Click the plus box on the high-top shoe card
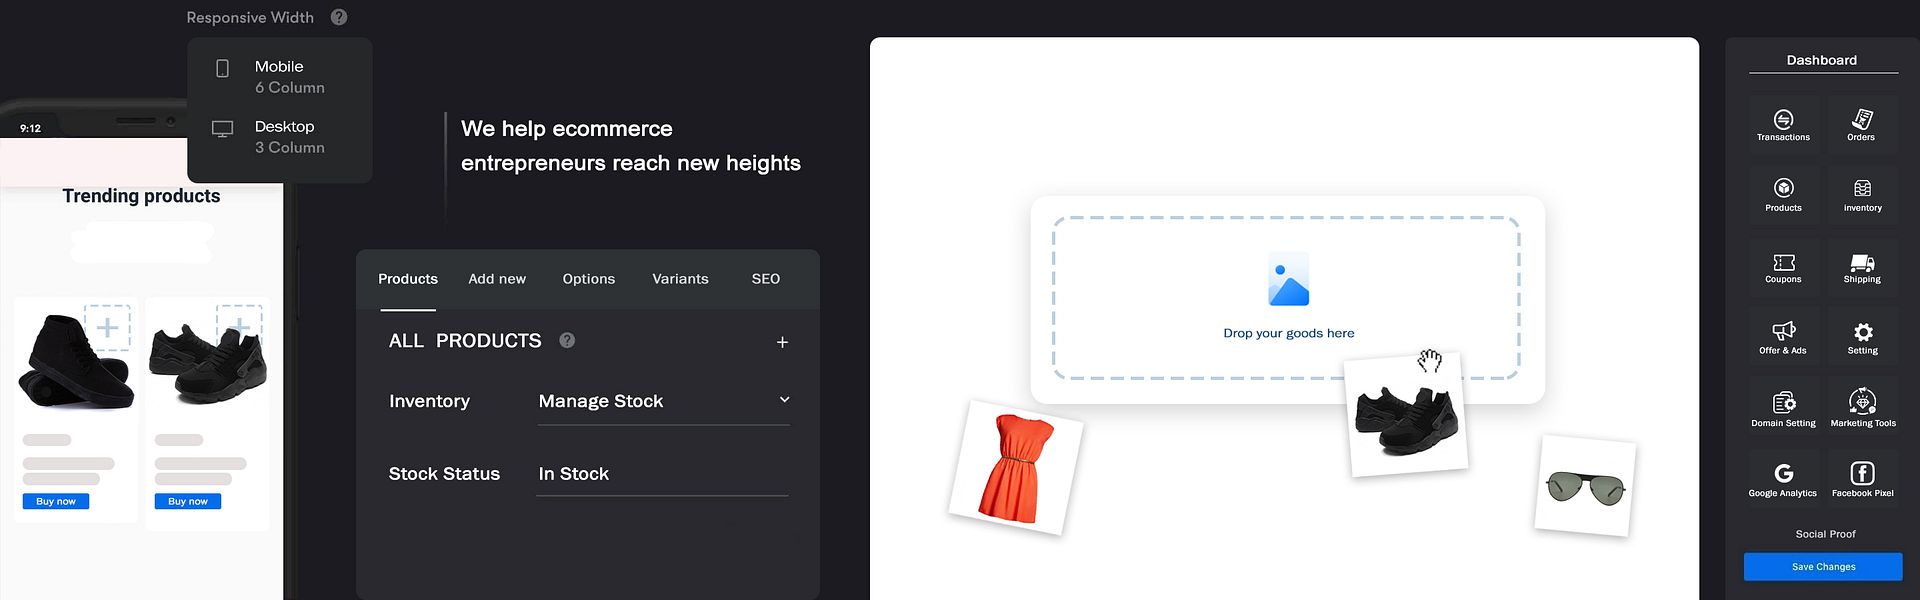Screen dimensions: 1920x600 pyautogui.click(x=107, y=327)
